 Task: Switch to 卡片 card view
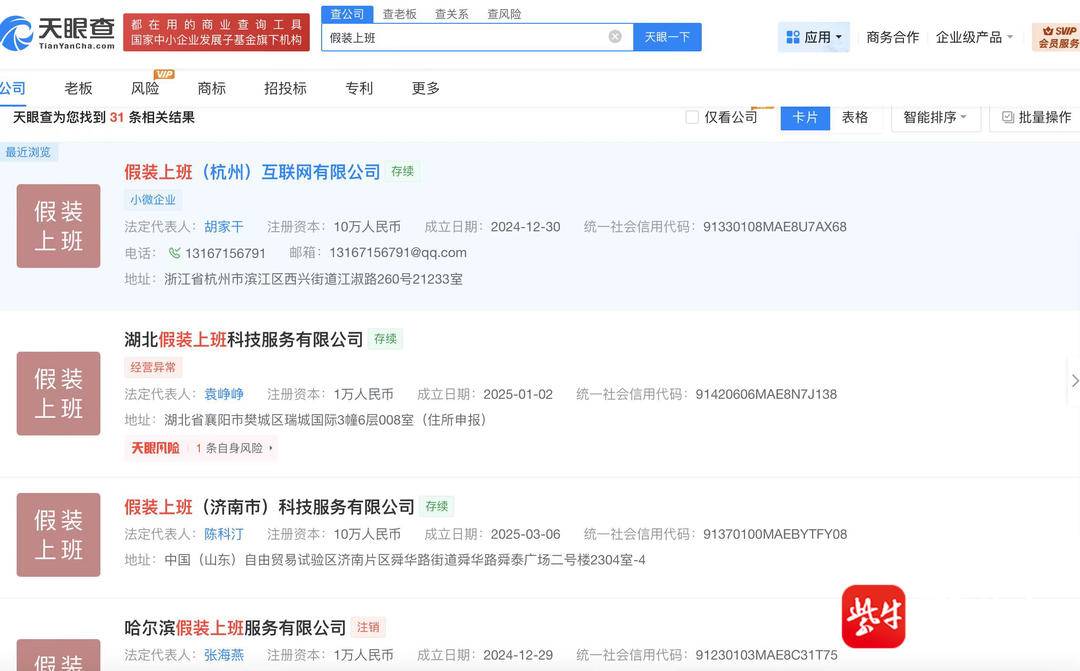[805, 117]
